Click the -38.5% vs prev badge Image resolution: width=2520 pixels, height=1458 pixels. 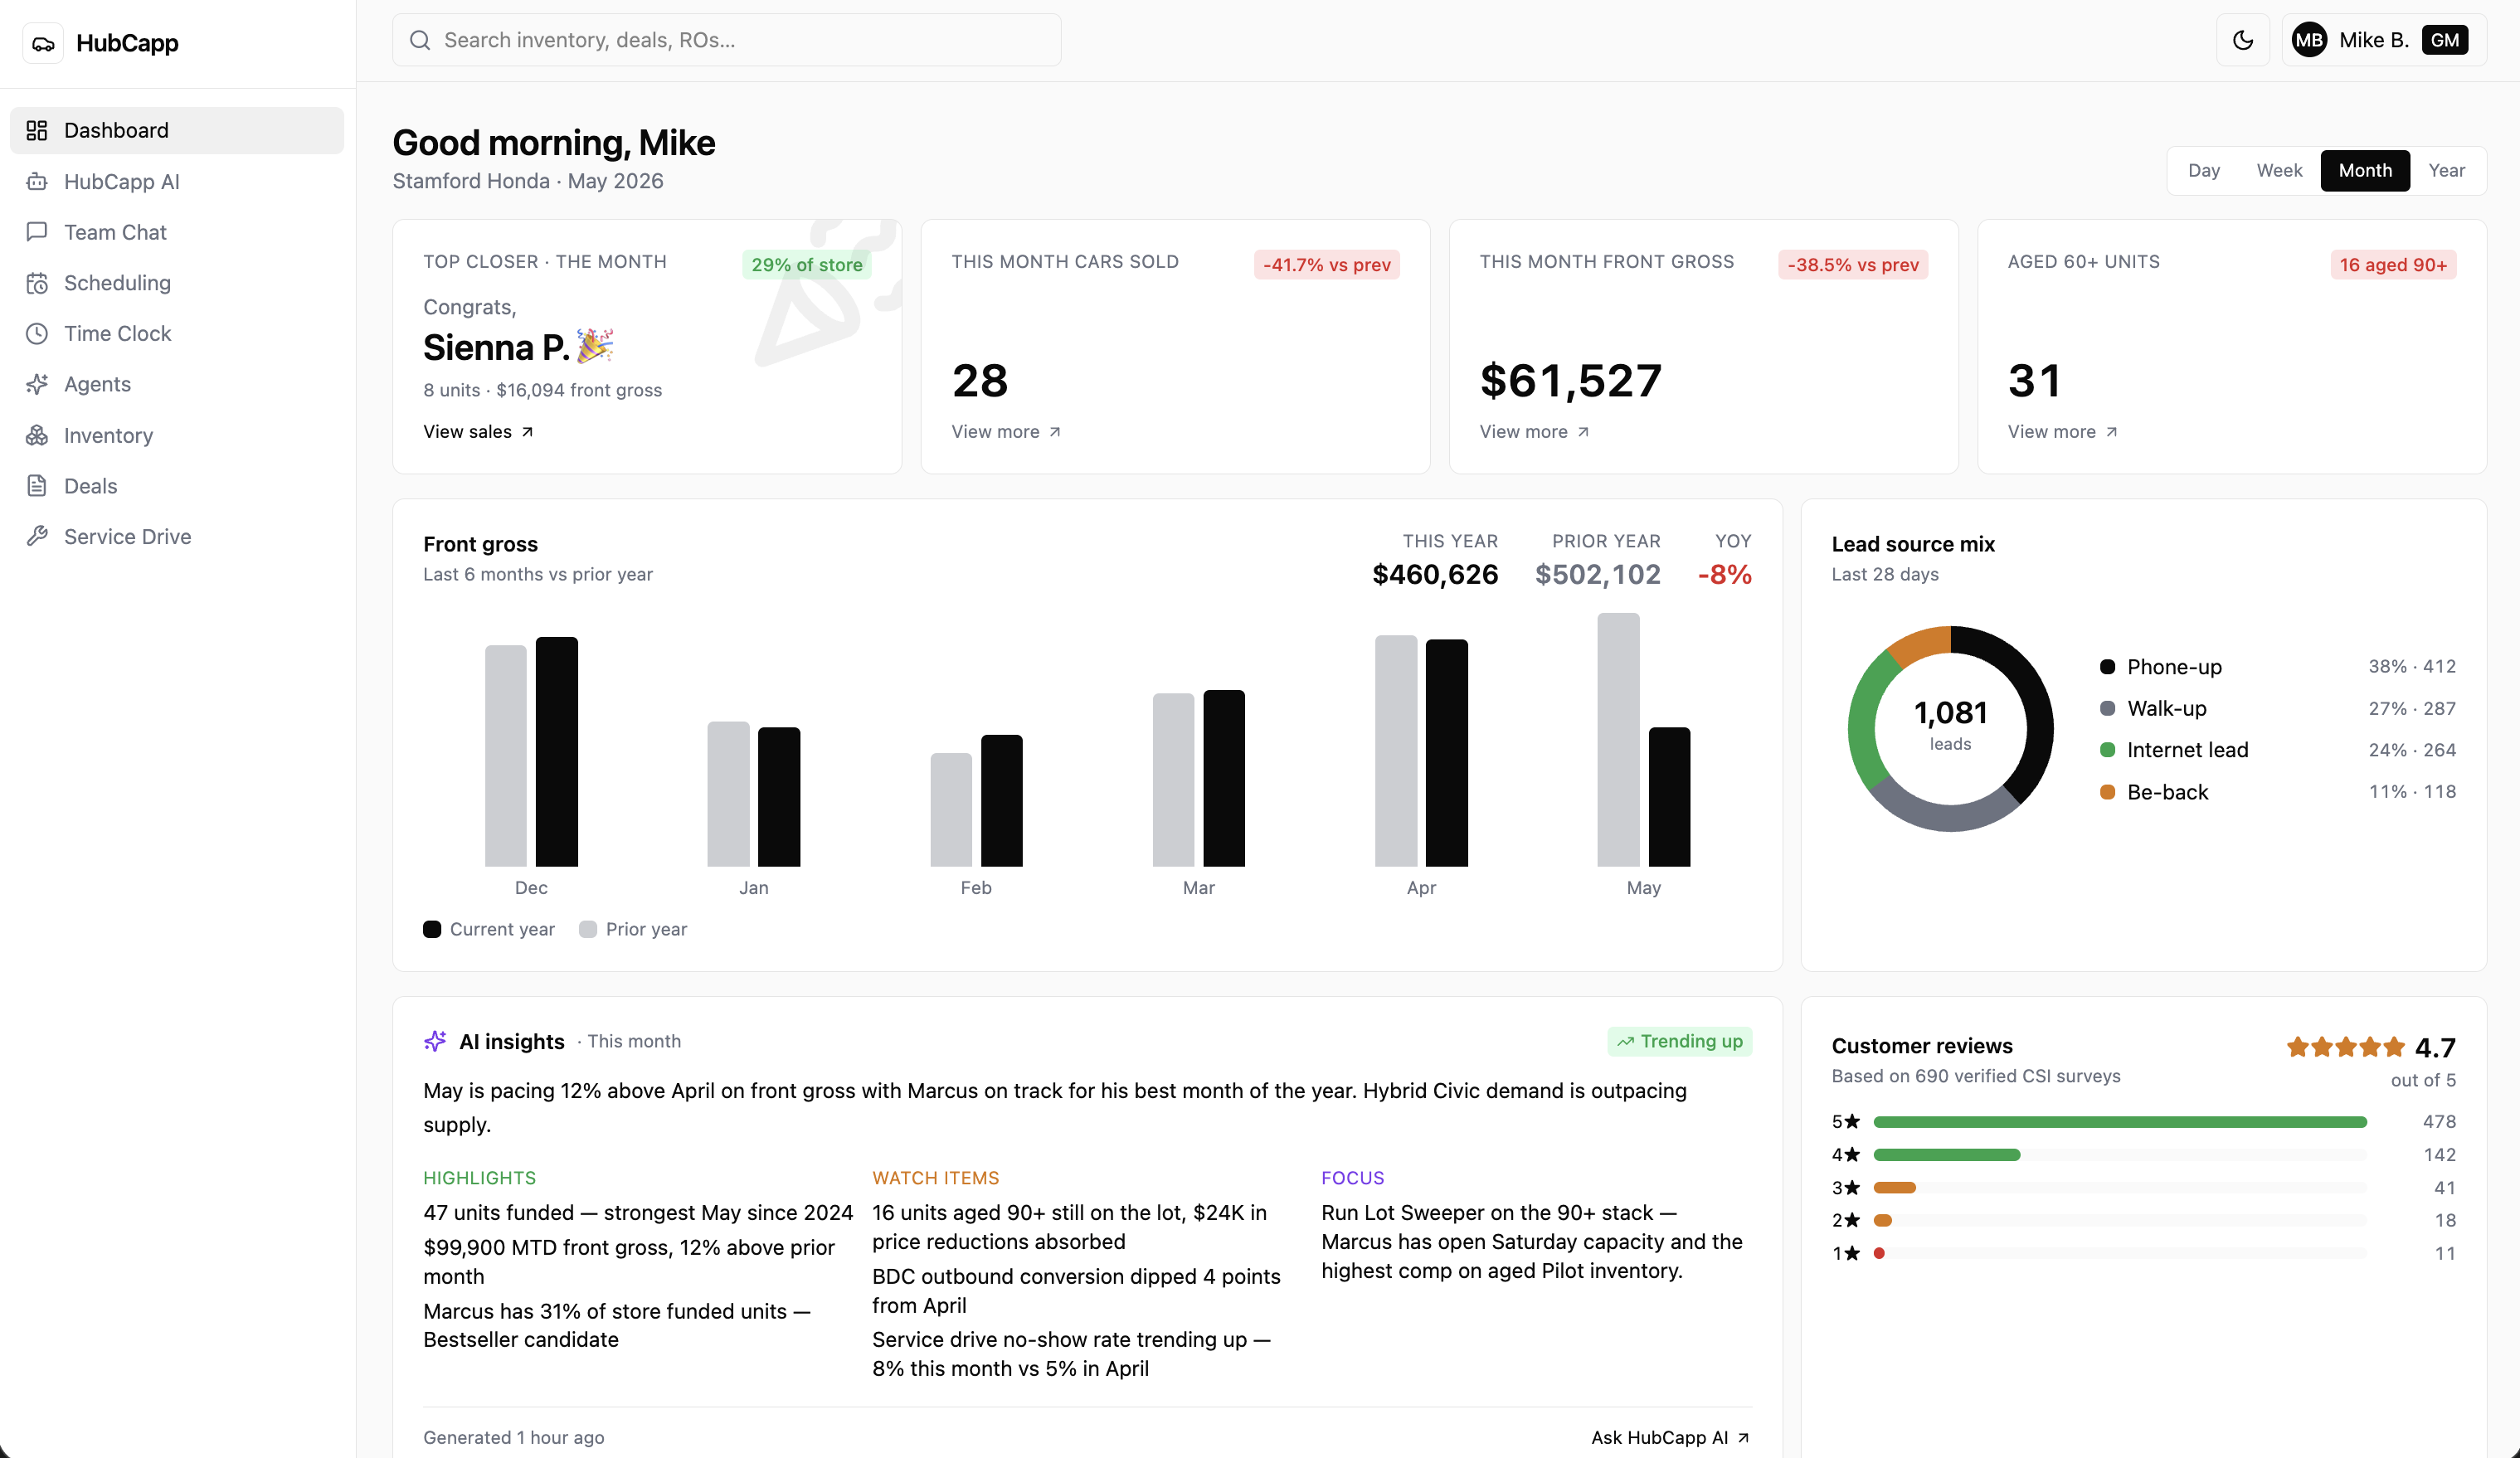coord(1853,265)
